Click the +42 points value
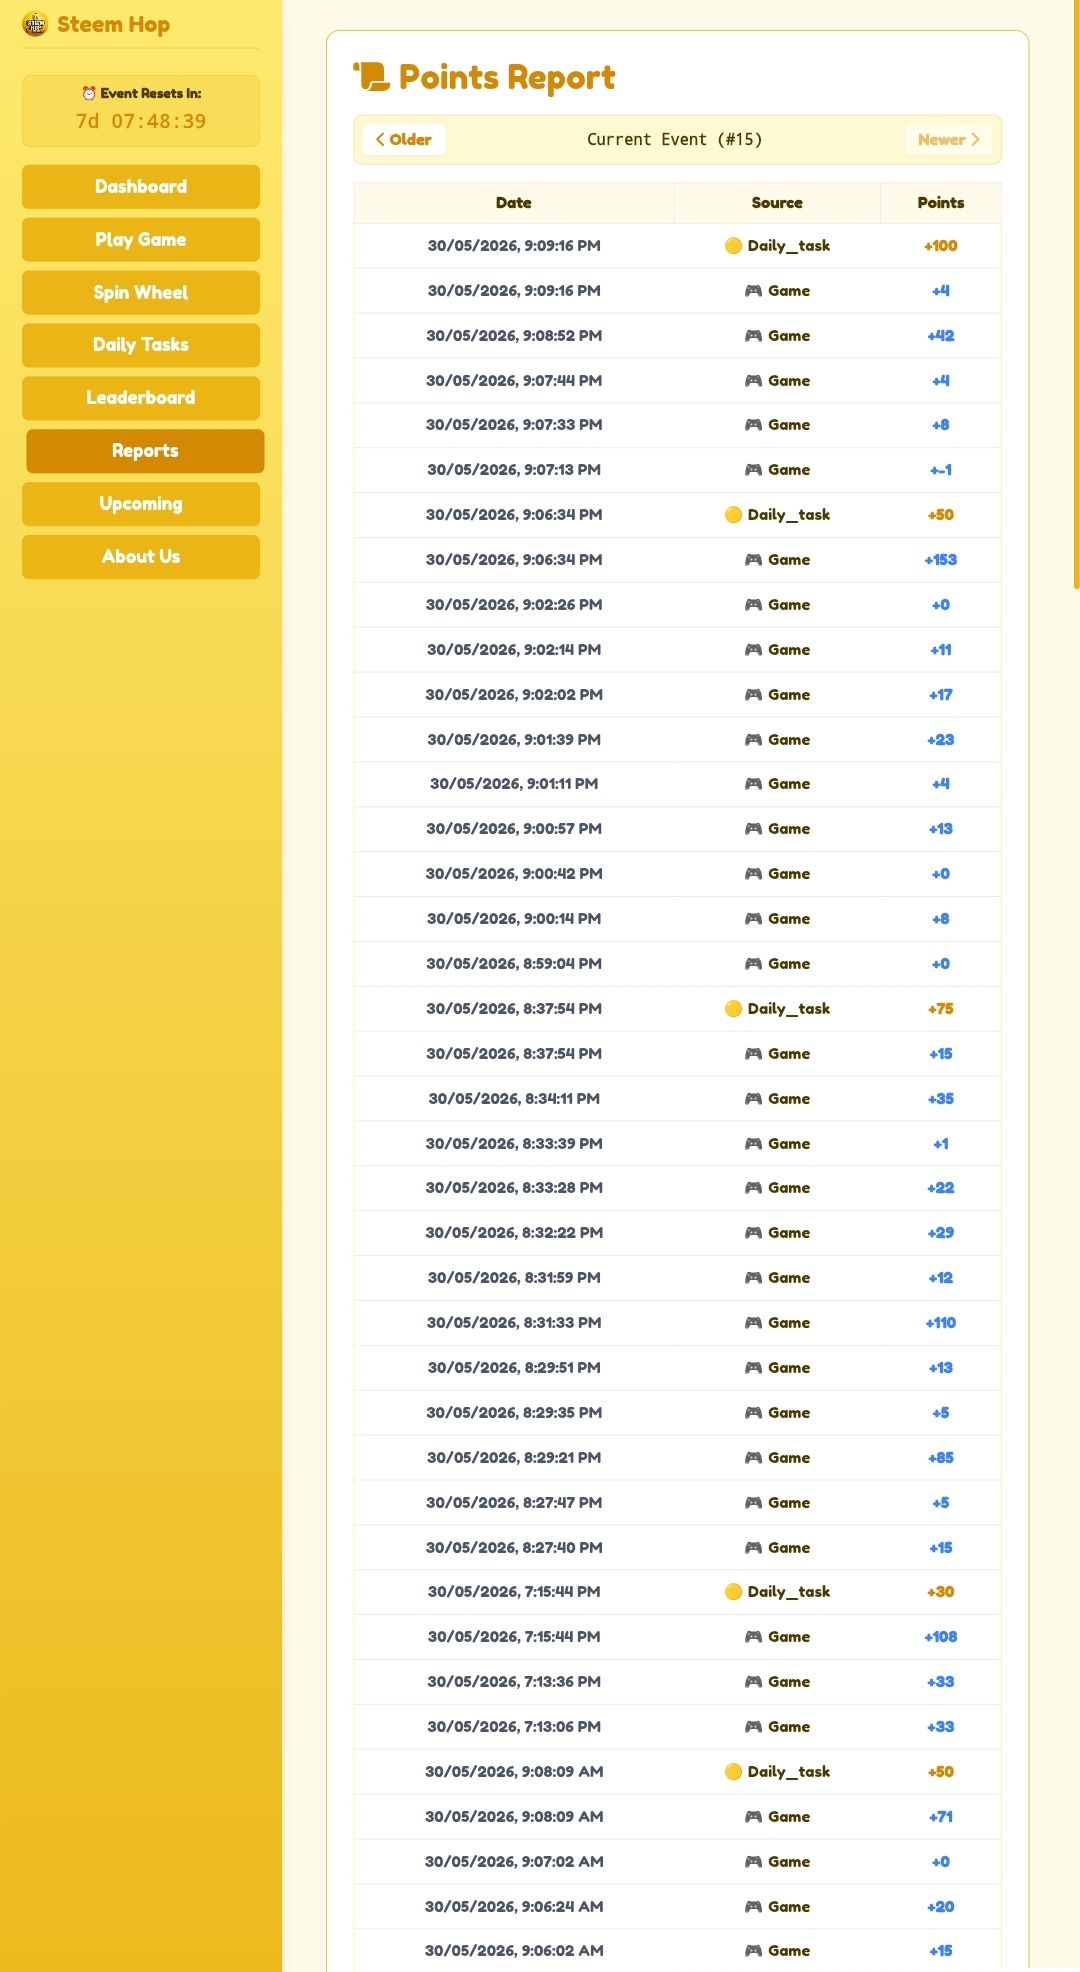 coord(941,336)
